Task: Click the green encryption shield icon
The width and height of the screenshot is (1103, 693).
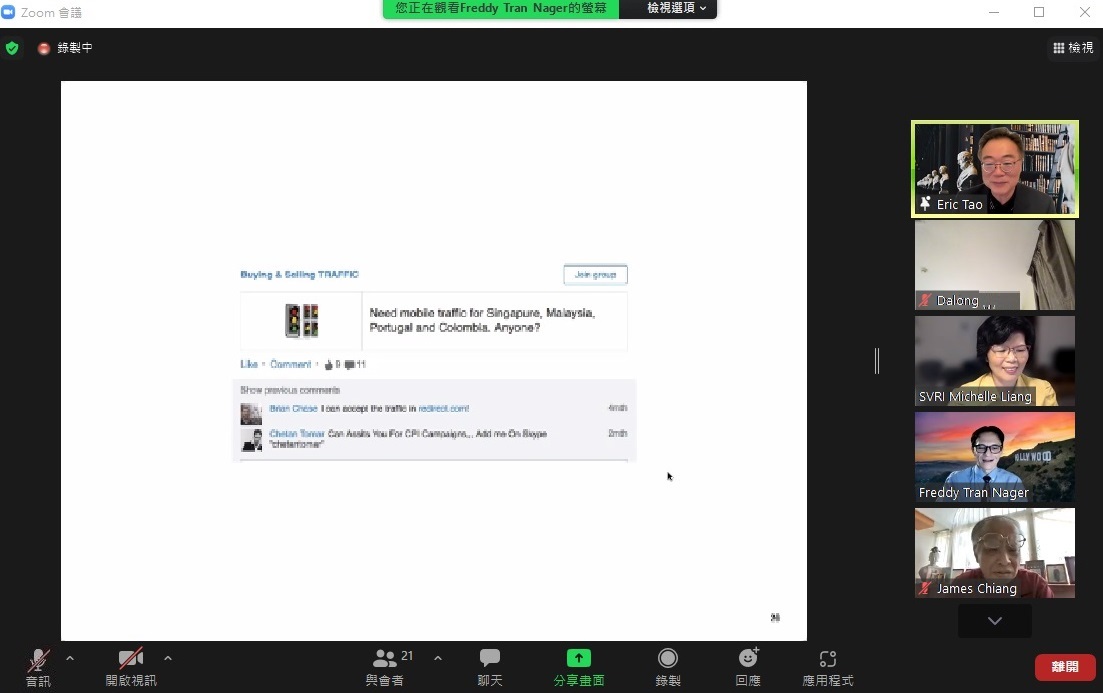Action: tap(12, 48)
